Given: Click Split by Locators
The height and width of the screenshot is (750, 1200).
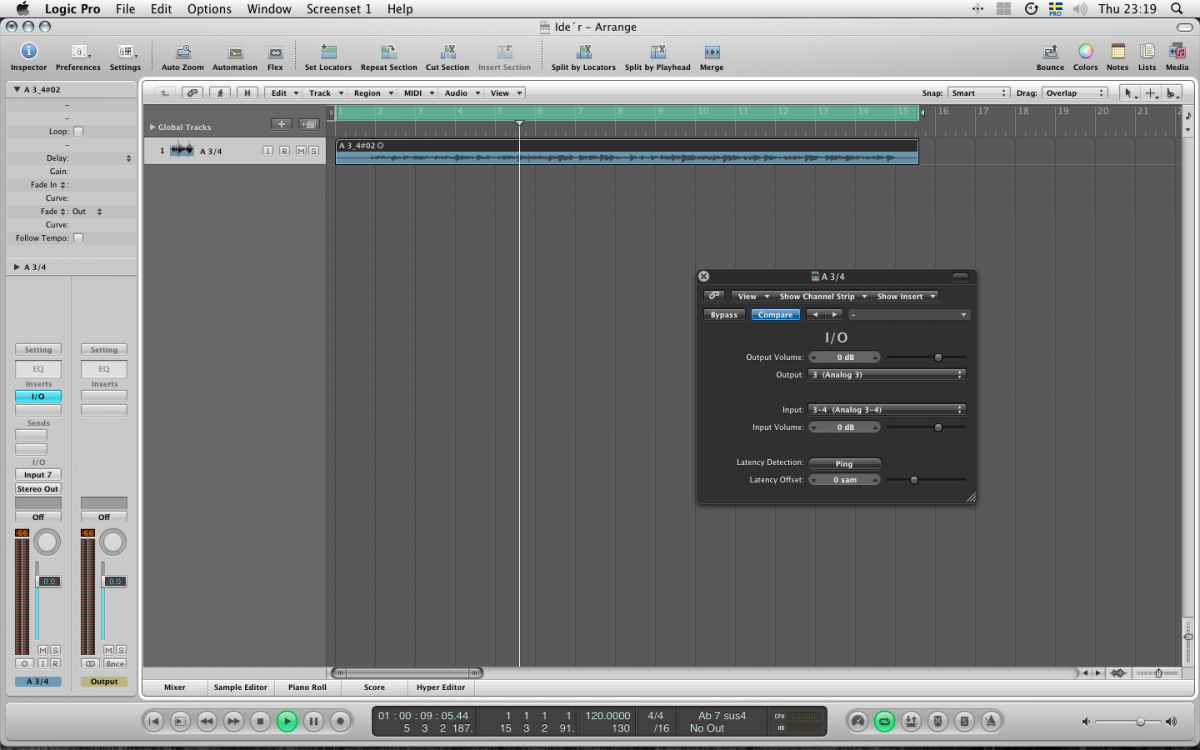Looking at the screenshot, I should point(583,57).
